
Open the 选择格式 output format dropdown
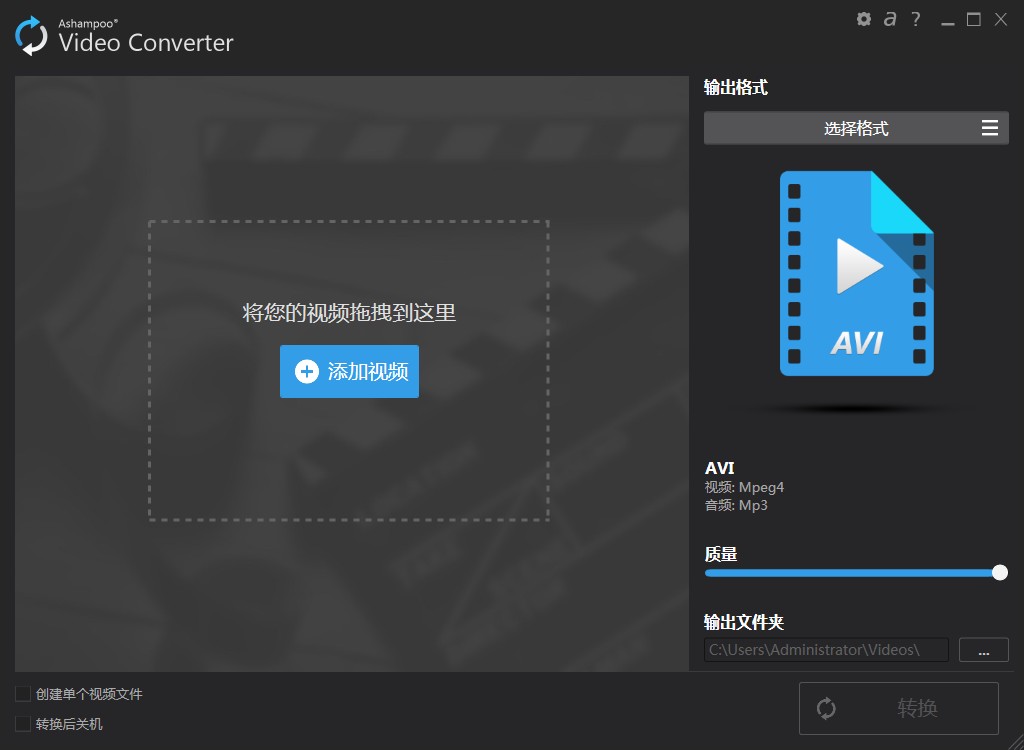point(856,128)
